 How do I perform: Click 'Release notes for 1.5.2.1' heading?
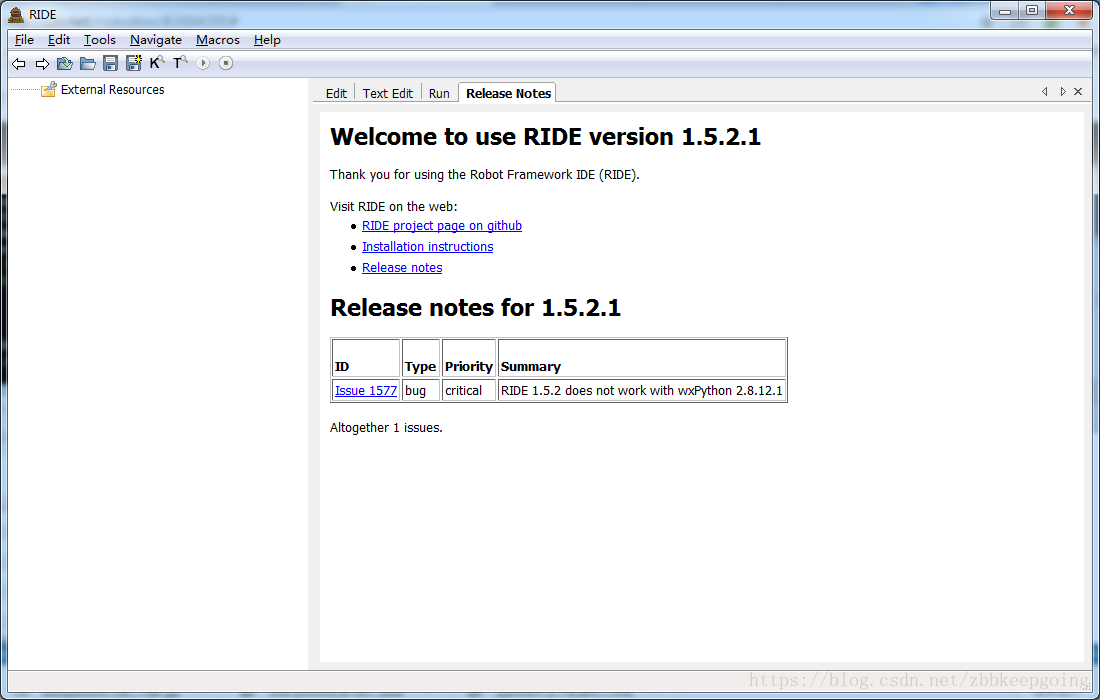click(x=476, y=308)
